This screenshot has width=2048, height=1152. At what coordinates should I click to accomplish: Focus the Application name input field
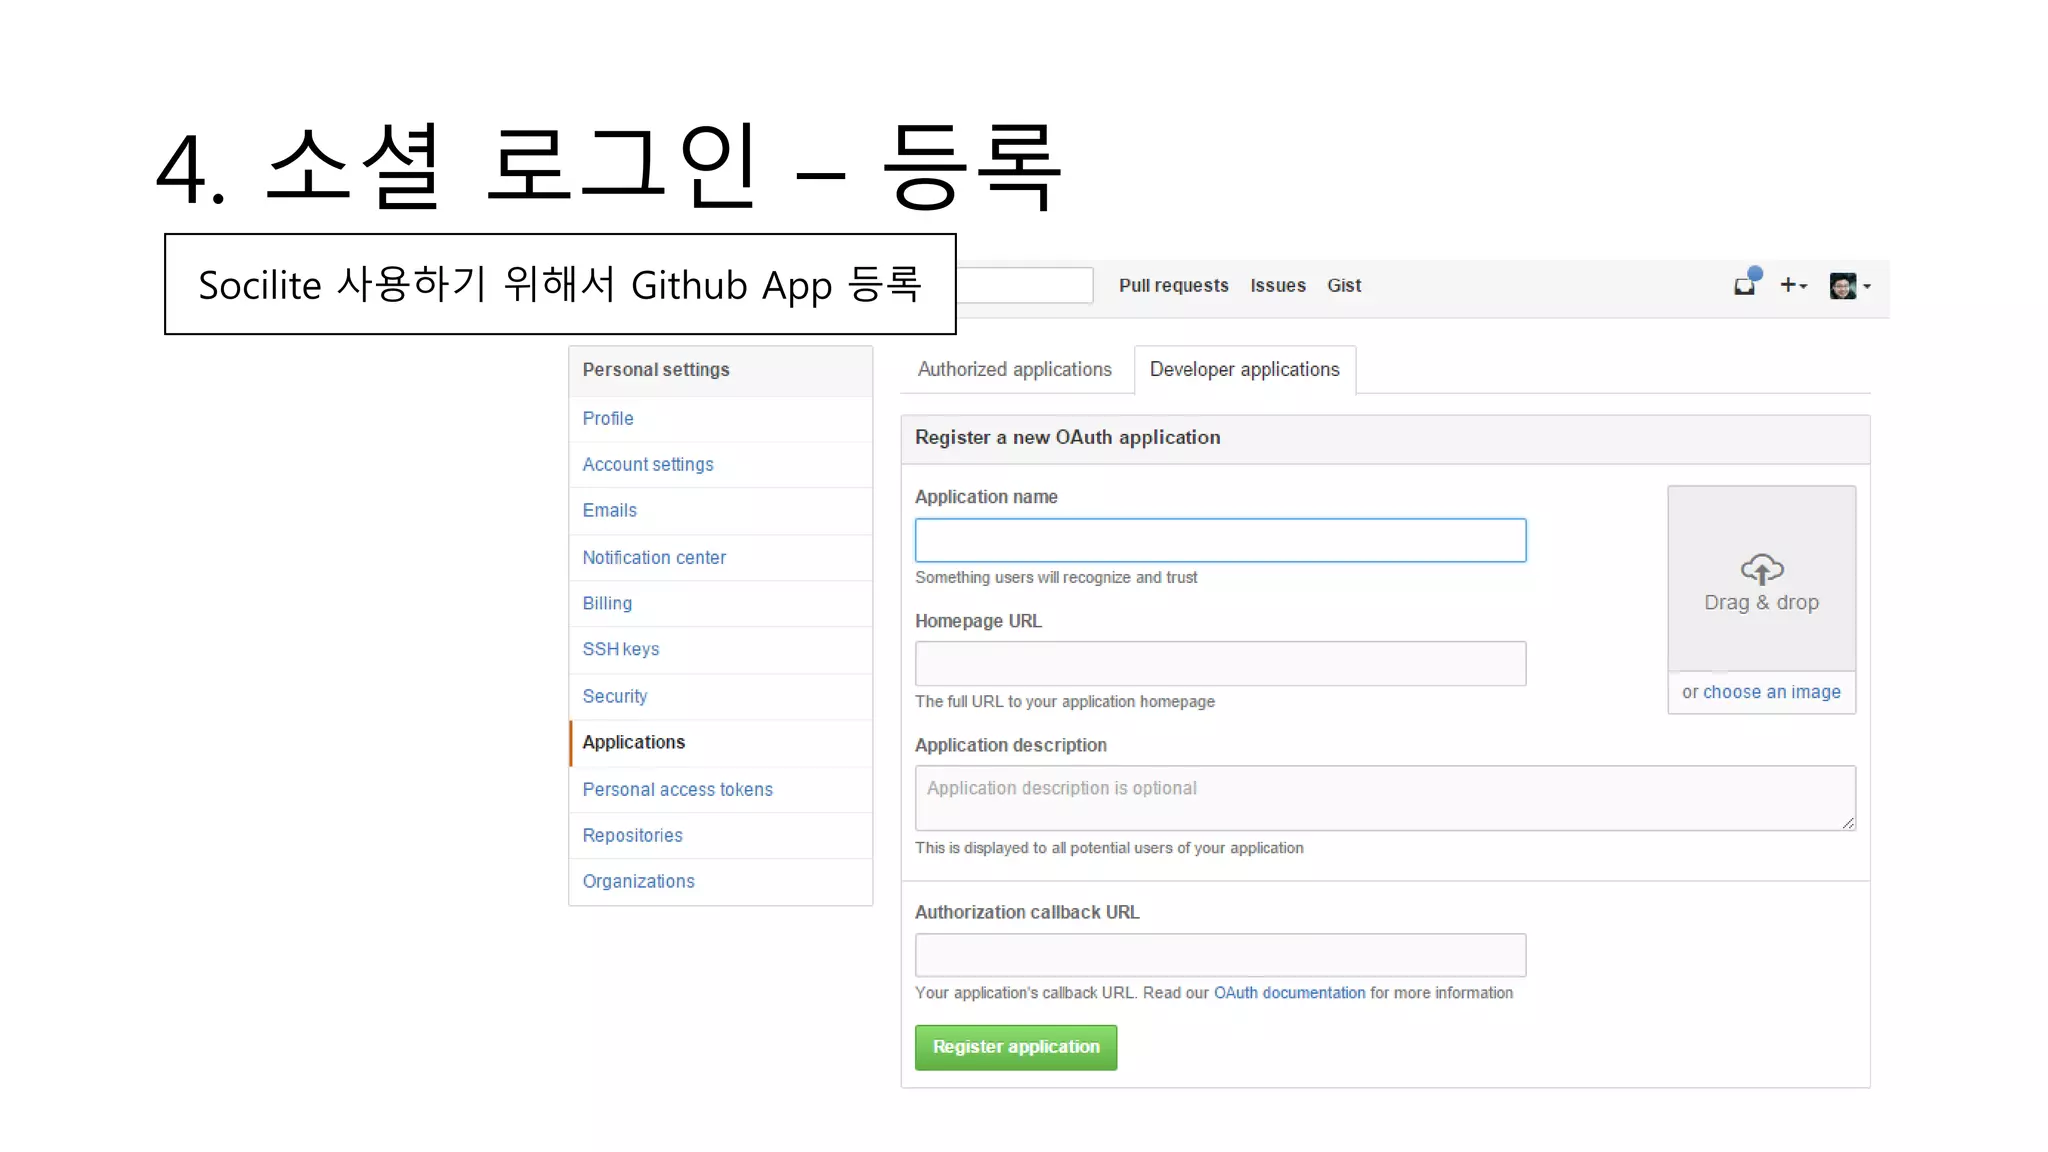1220,540
